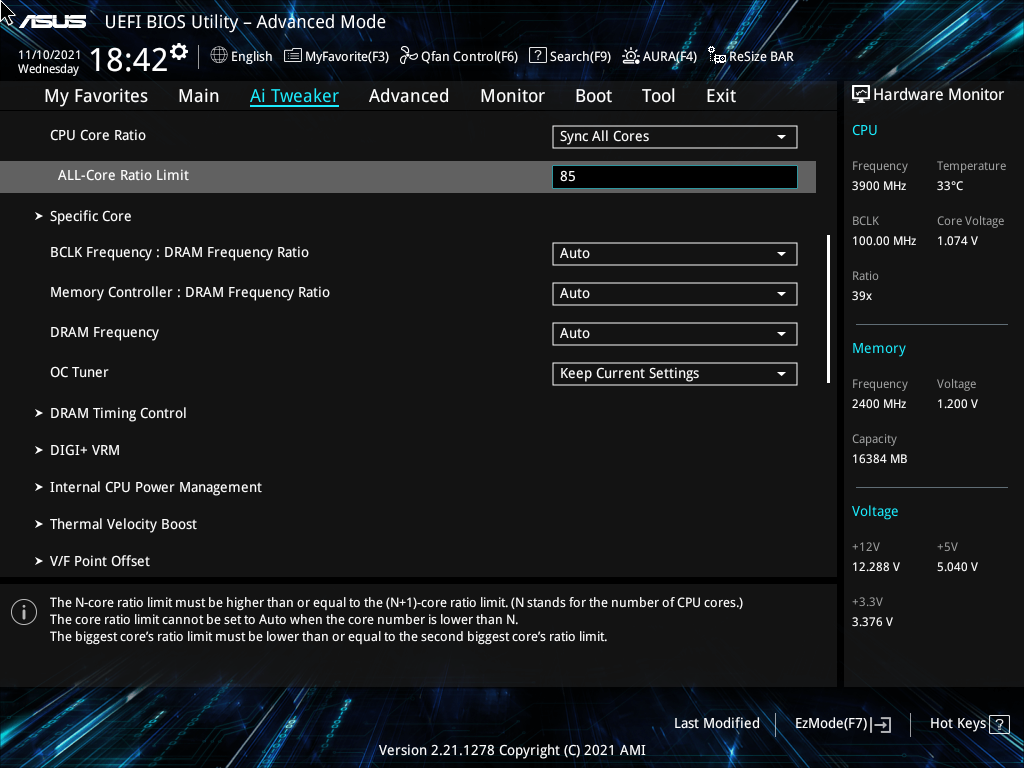This screenshot has width=1024, height=768.
Task: Click the Hardware Monitor display icon
Action: tap(861, 95)
